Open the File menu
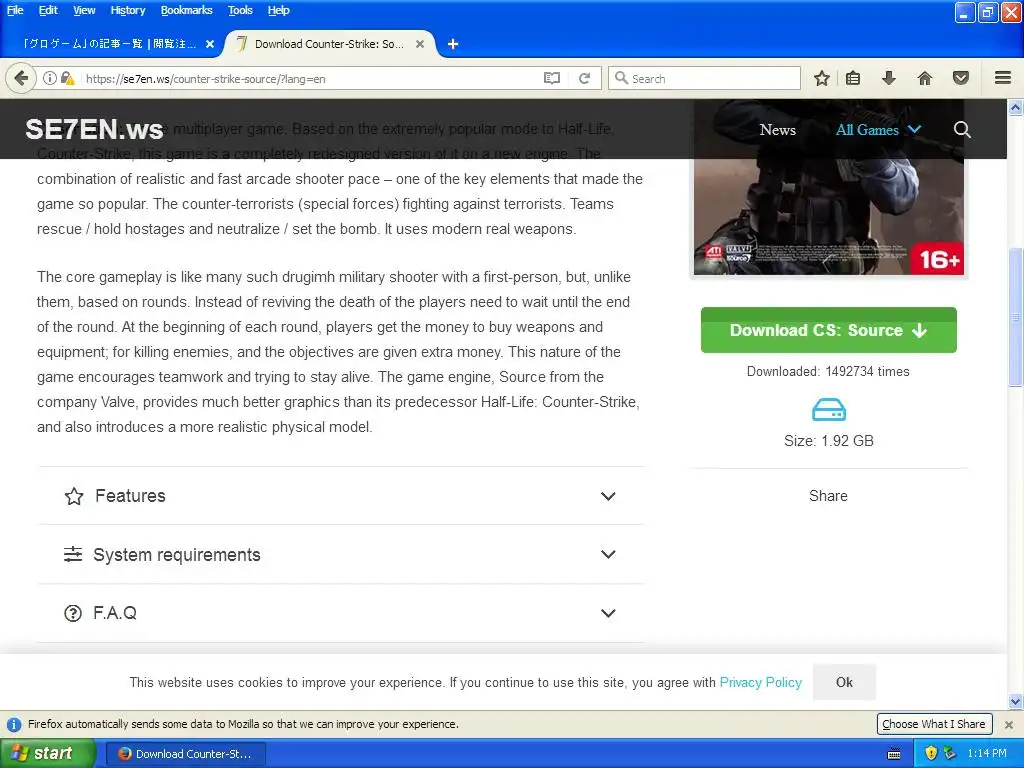 (x=15, y=10)
